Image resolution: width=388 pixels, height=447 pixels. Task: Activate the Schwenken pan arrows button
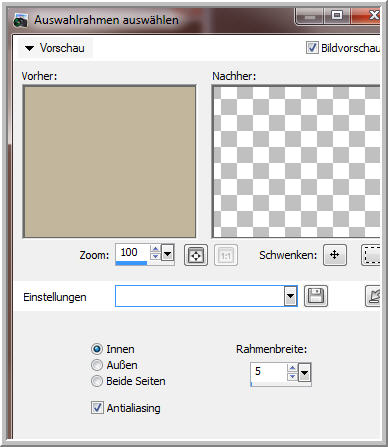coord(335,255)
